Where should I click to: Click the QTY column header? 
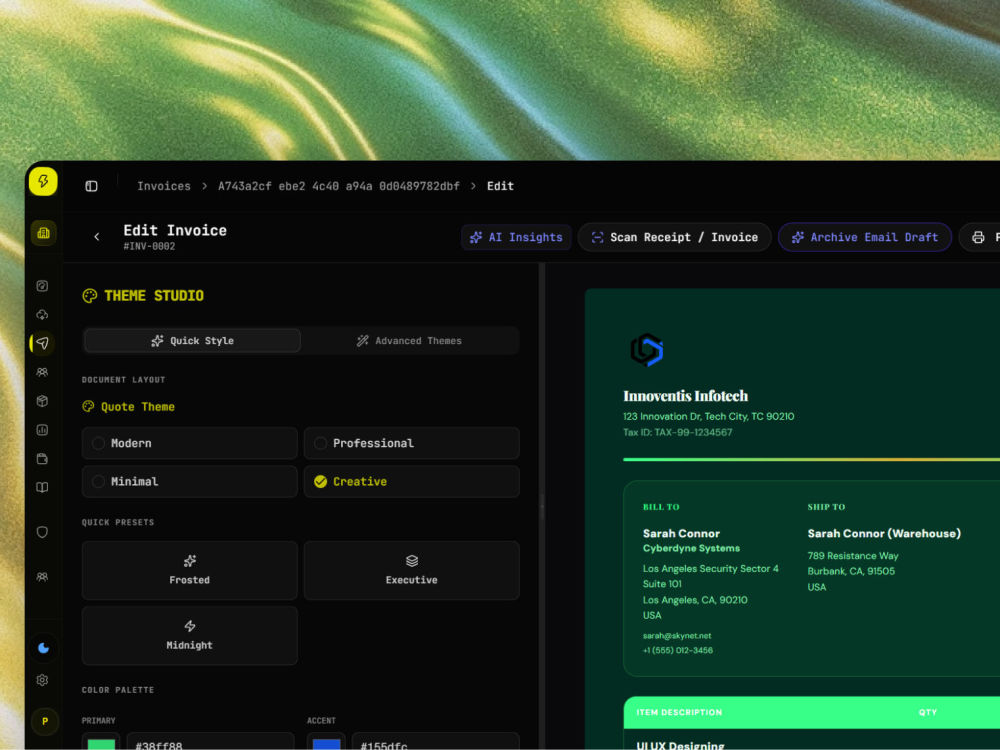(928, 712)
